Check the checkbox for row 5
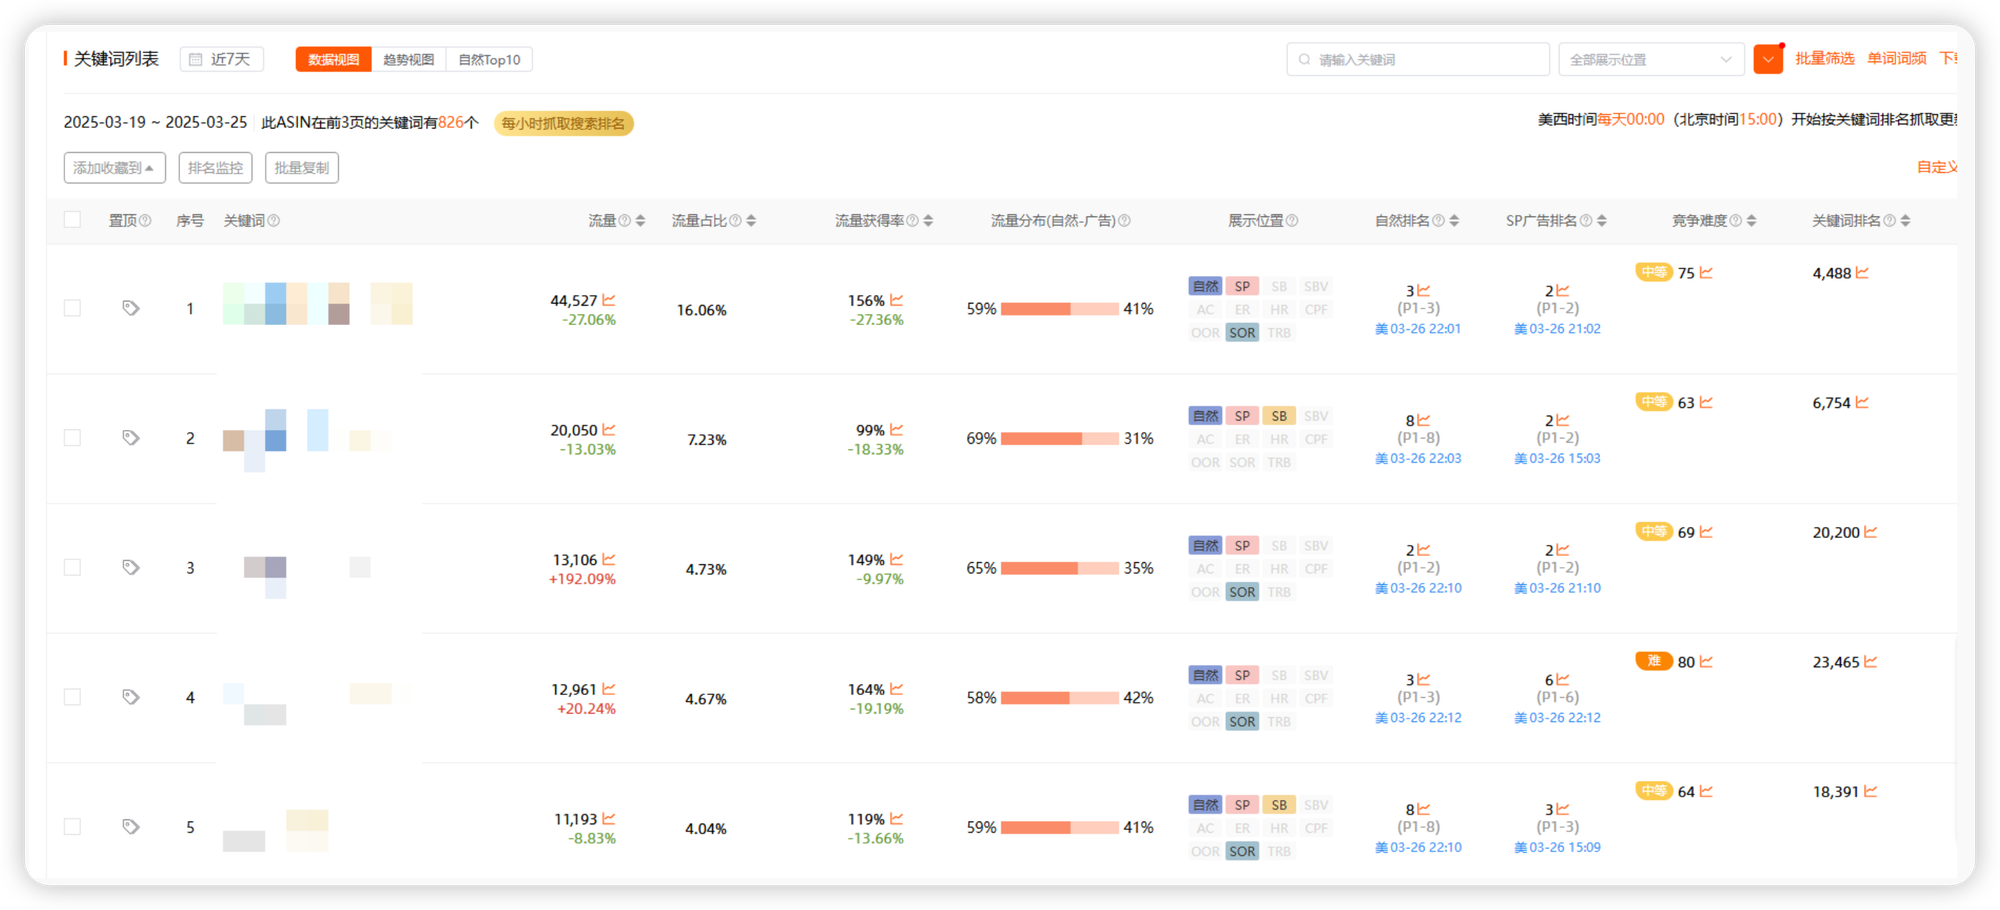Image resolution: width=2000 pixels, height=910 pixels. tap(72, 827)
